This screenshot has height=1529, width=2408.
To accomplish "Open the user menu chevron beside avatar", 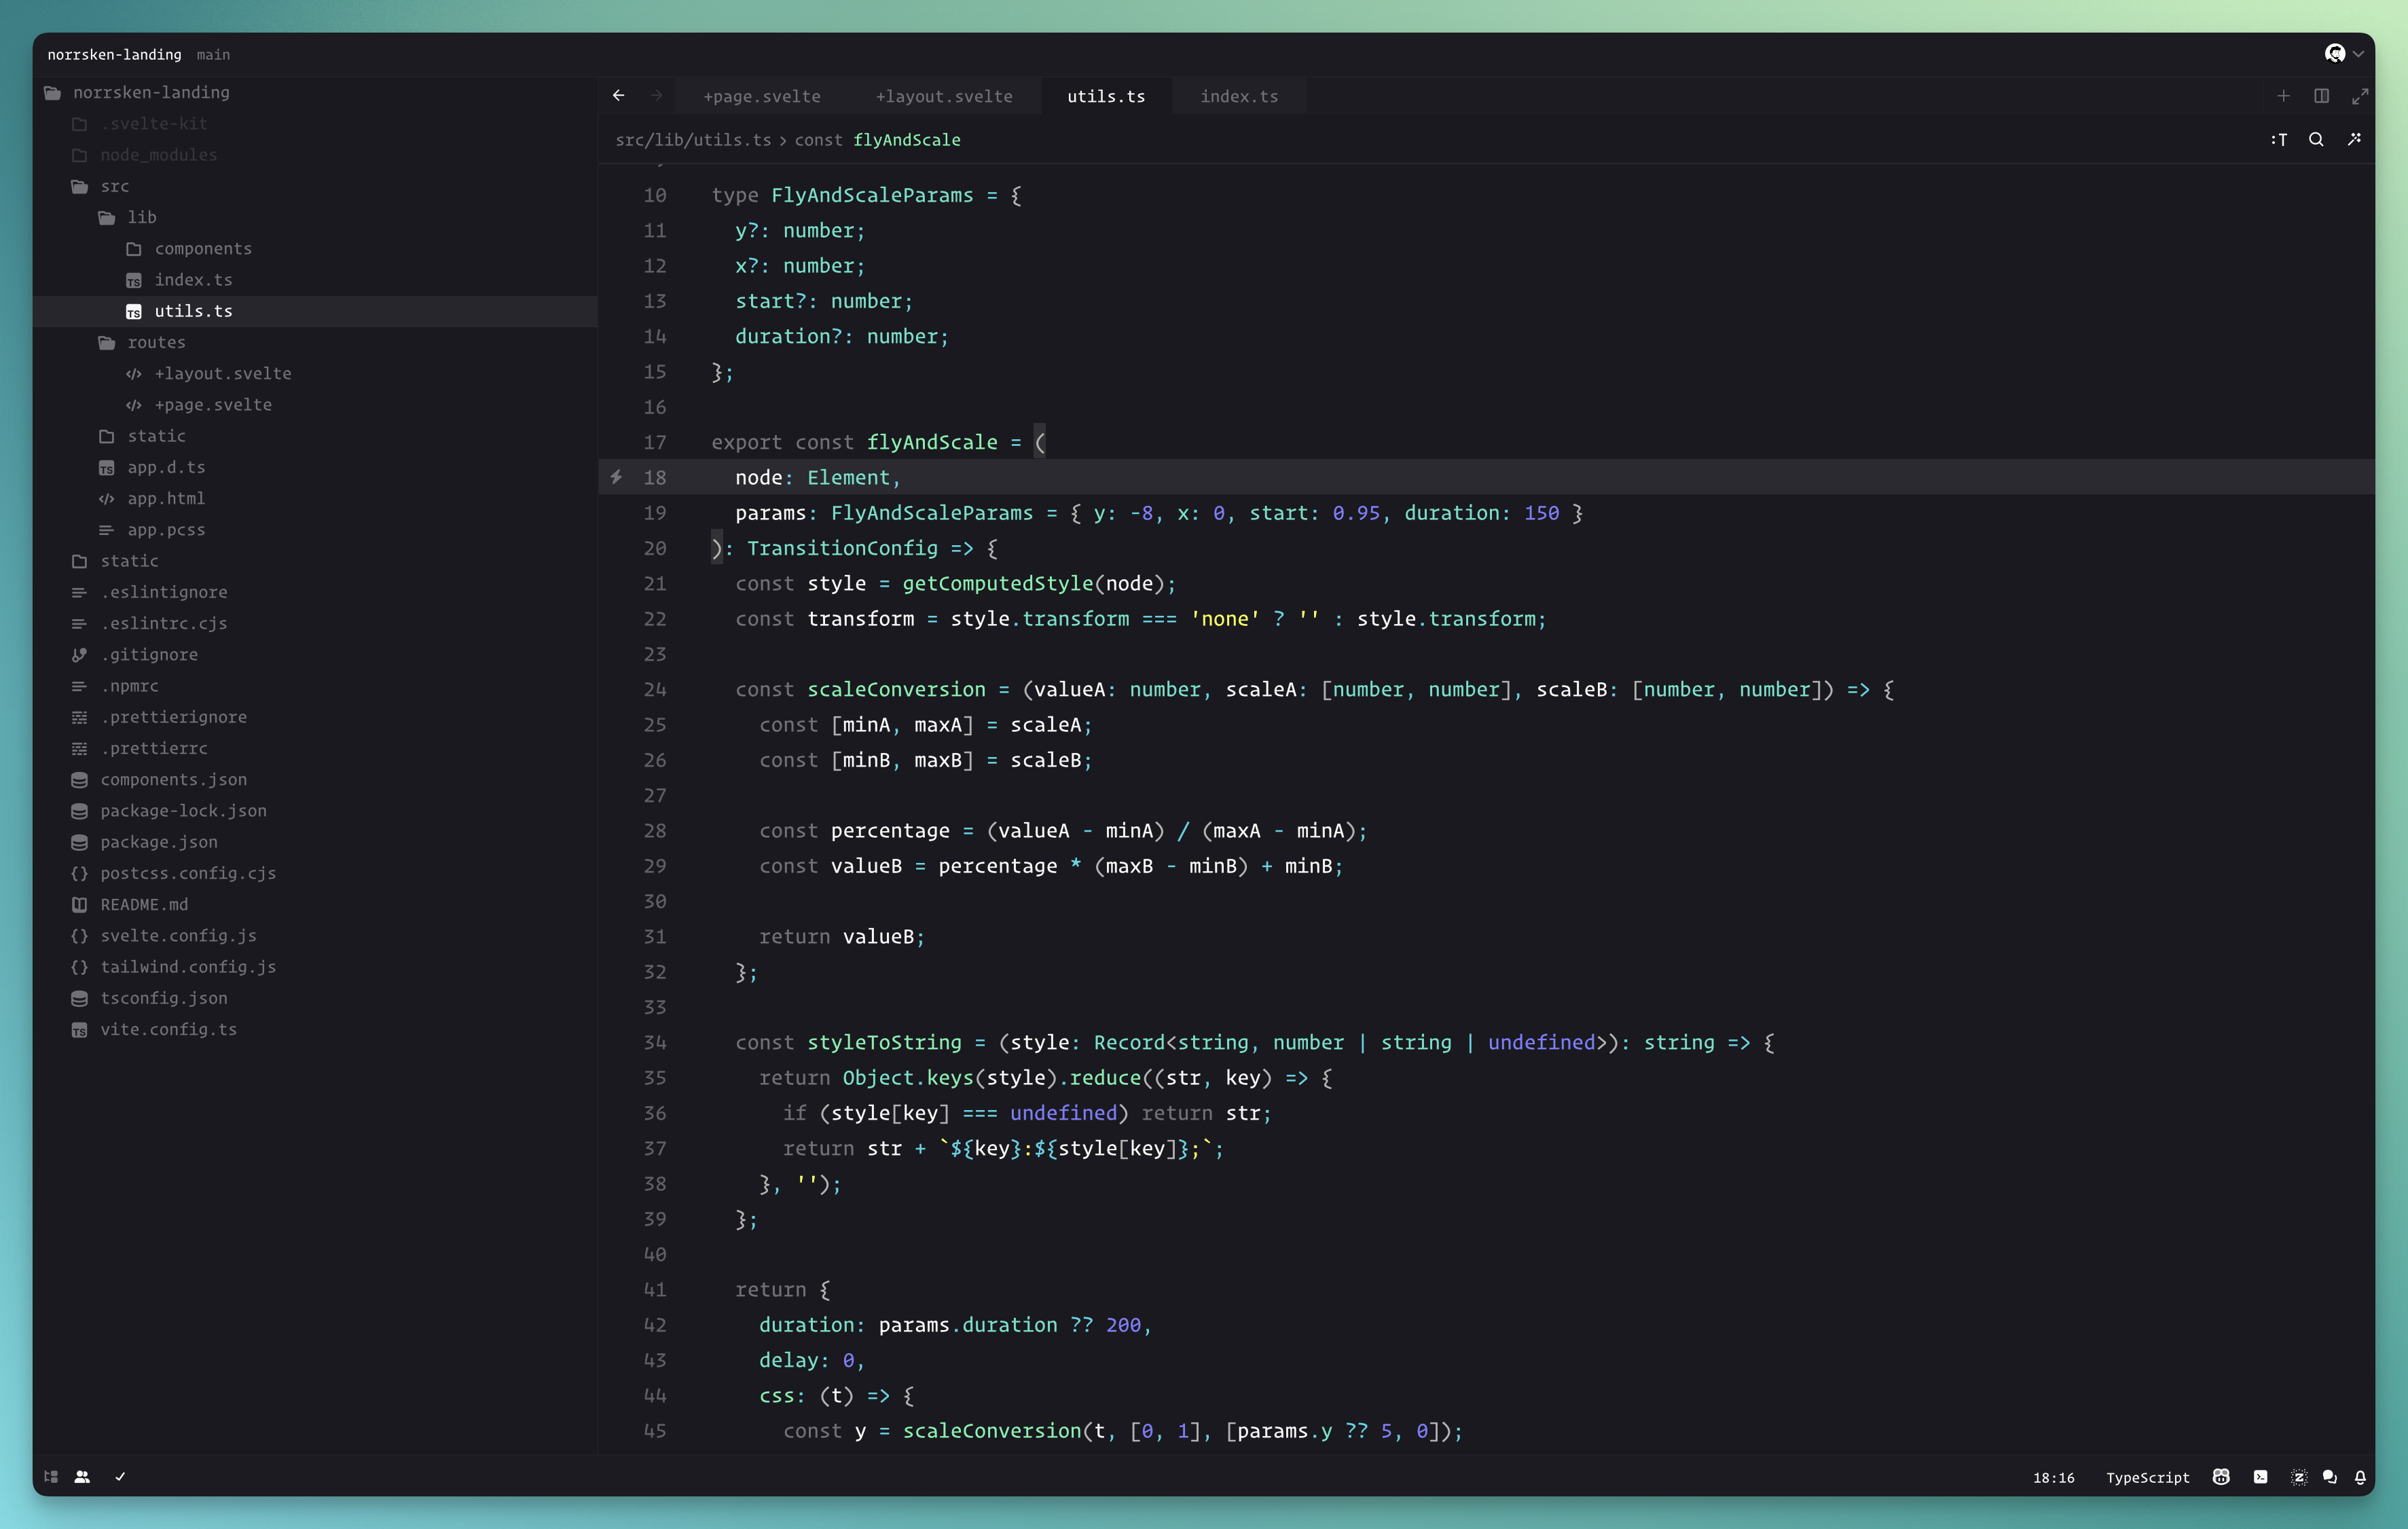I will tap(2358, 54).
